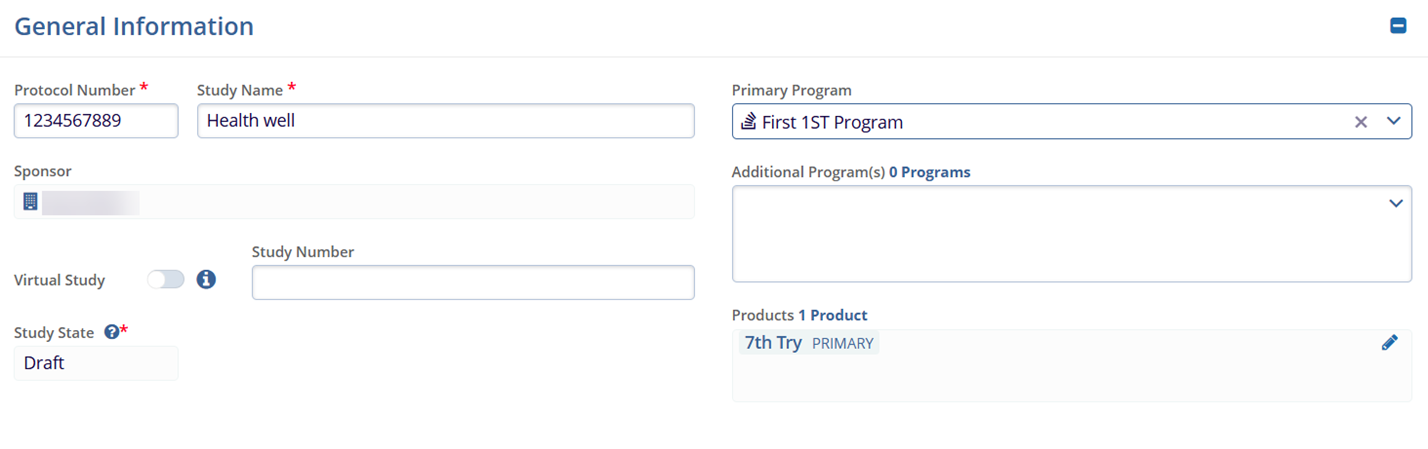Click the First 1ST Program stack icon
1428x449 pixels.
click(x=749, y=122)
